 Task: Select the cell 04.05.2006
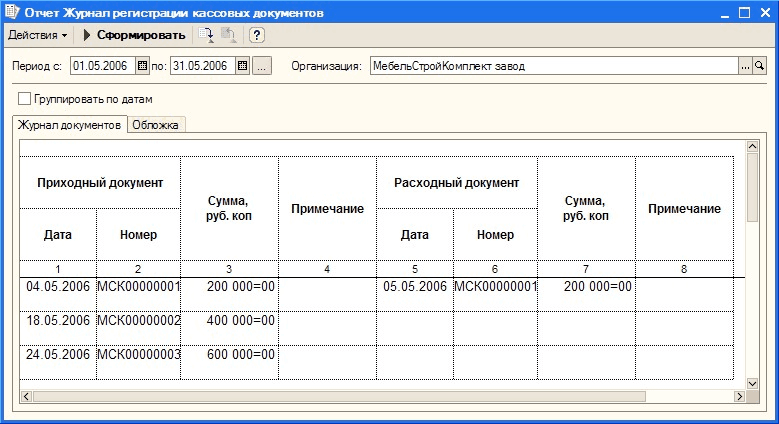point(58,295)
